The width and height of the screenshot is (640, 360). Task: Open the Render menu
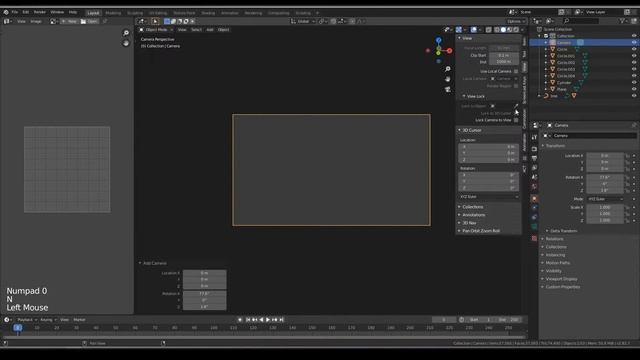(x=40, y=12)
